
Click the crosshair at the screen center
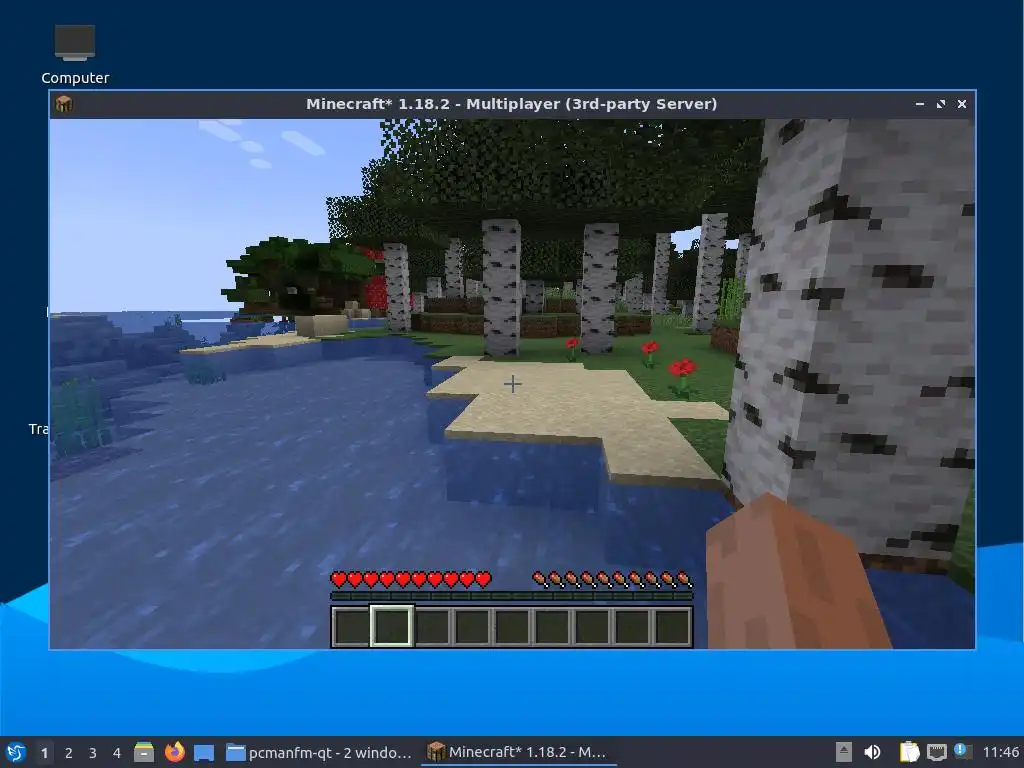pos(513,384)
